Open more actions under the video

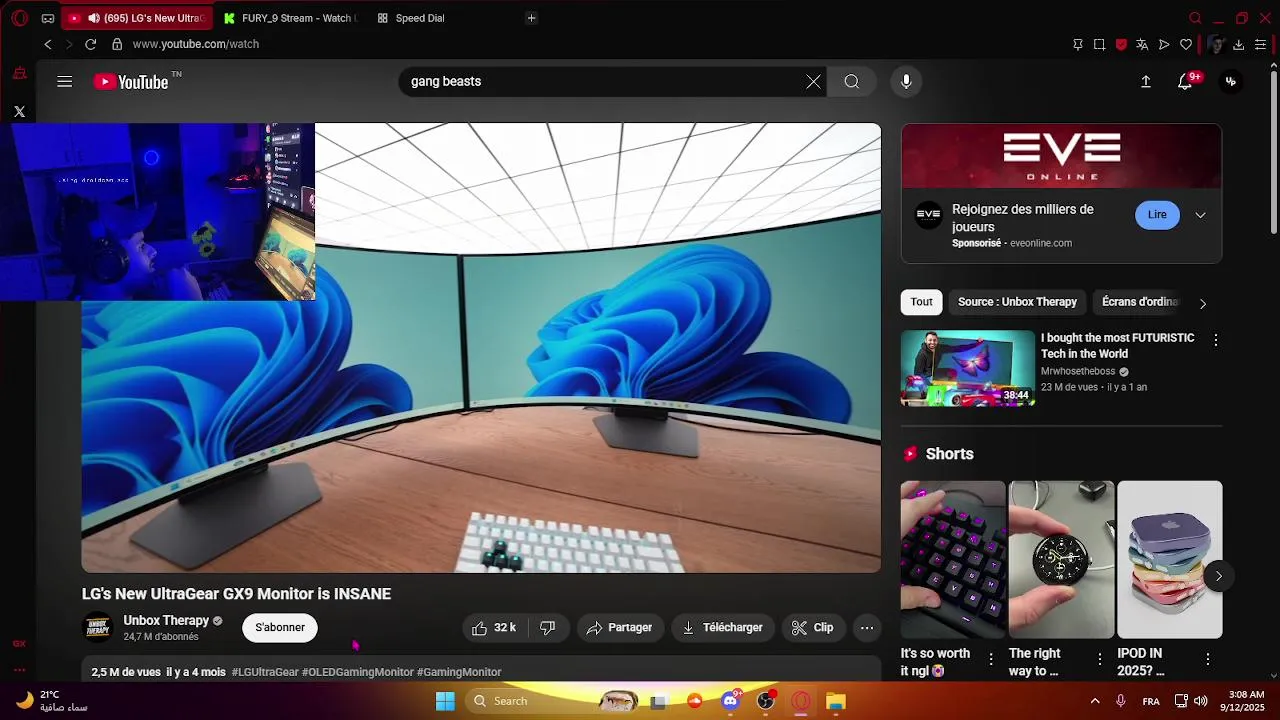point(867,628)
